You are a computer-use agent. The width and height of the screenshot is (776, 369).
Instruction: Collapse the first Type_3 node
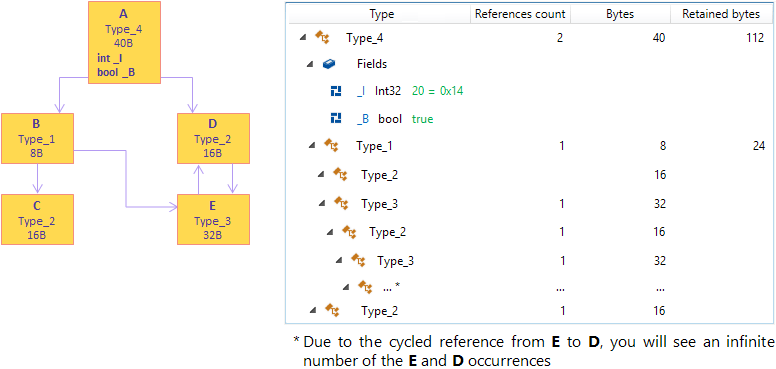[x=322, y=203]
